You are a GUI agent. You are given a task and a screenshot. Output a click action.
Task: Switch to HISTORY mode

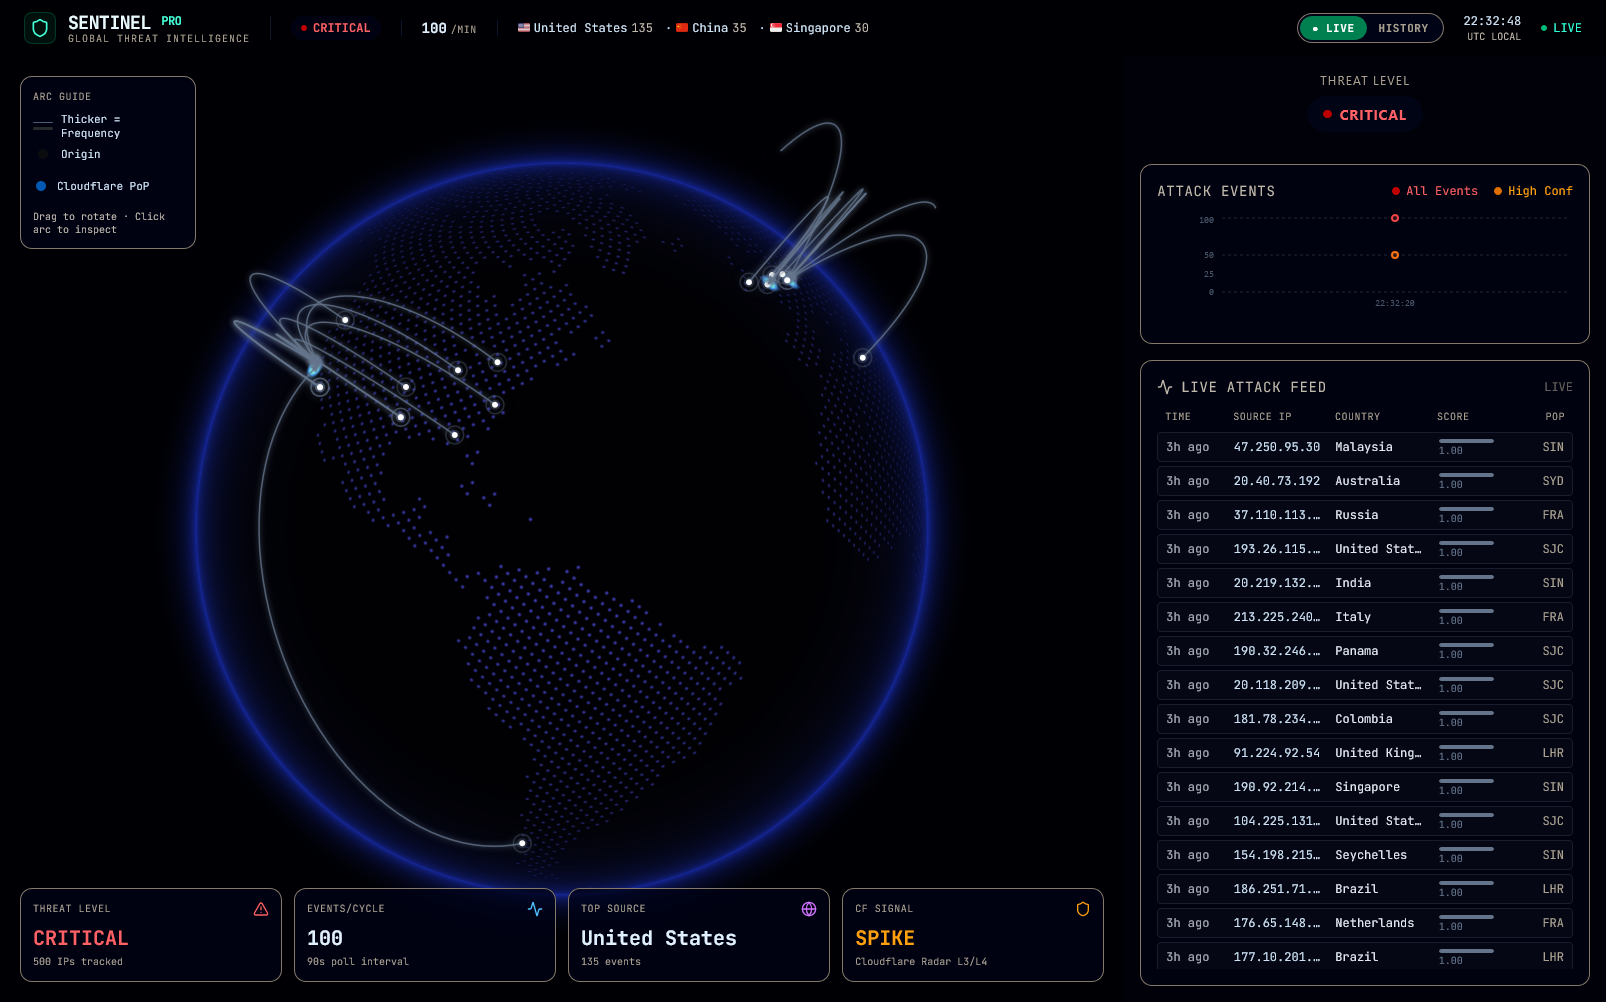[x=1403, y=28]
